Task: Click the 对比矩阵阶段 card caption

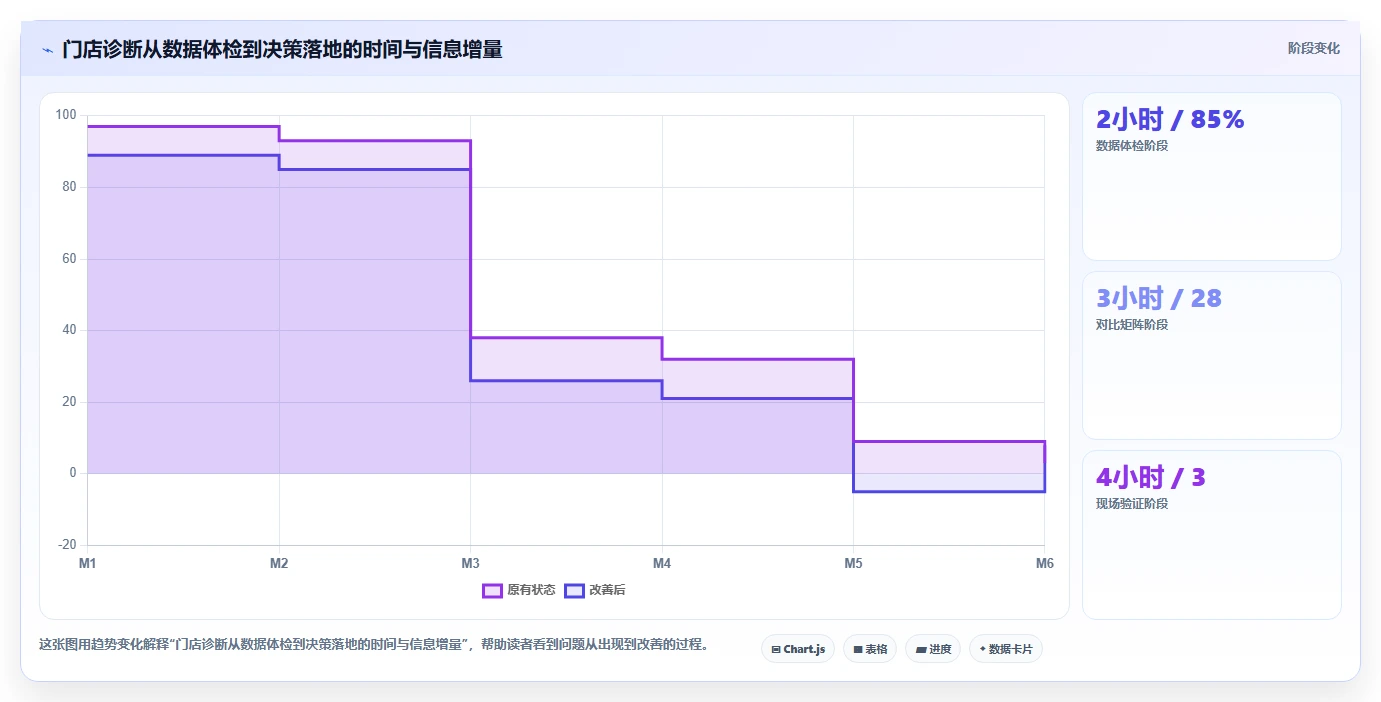Action: (1132, 325)
